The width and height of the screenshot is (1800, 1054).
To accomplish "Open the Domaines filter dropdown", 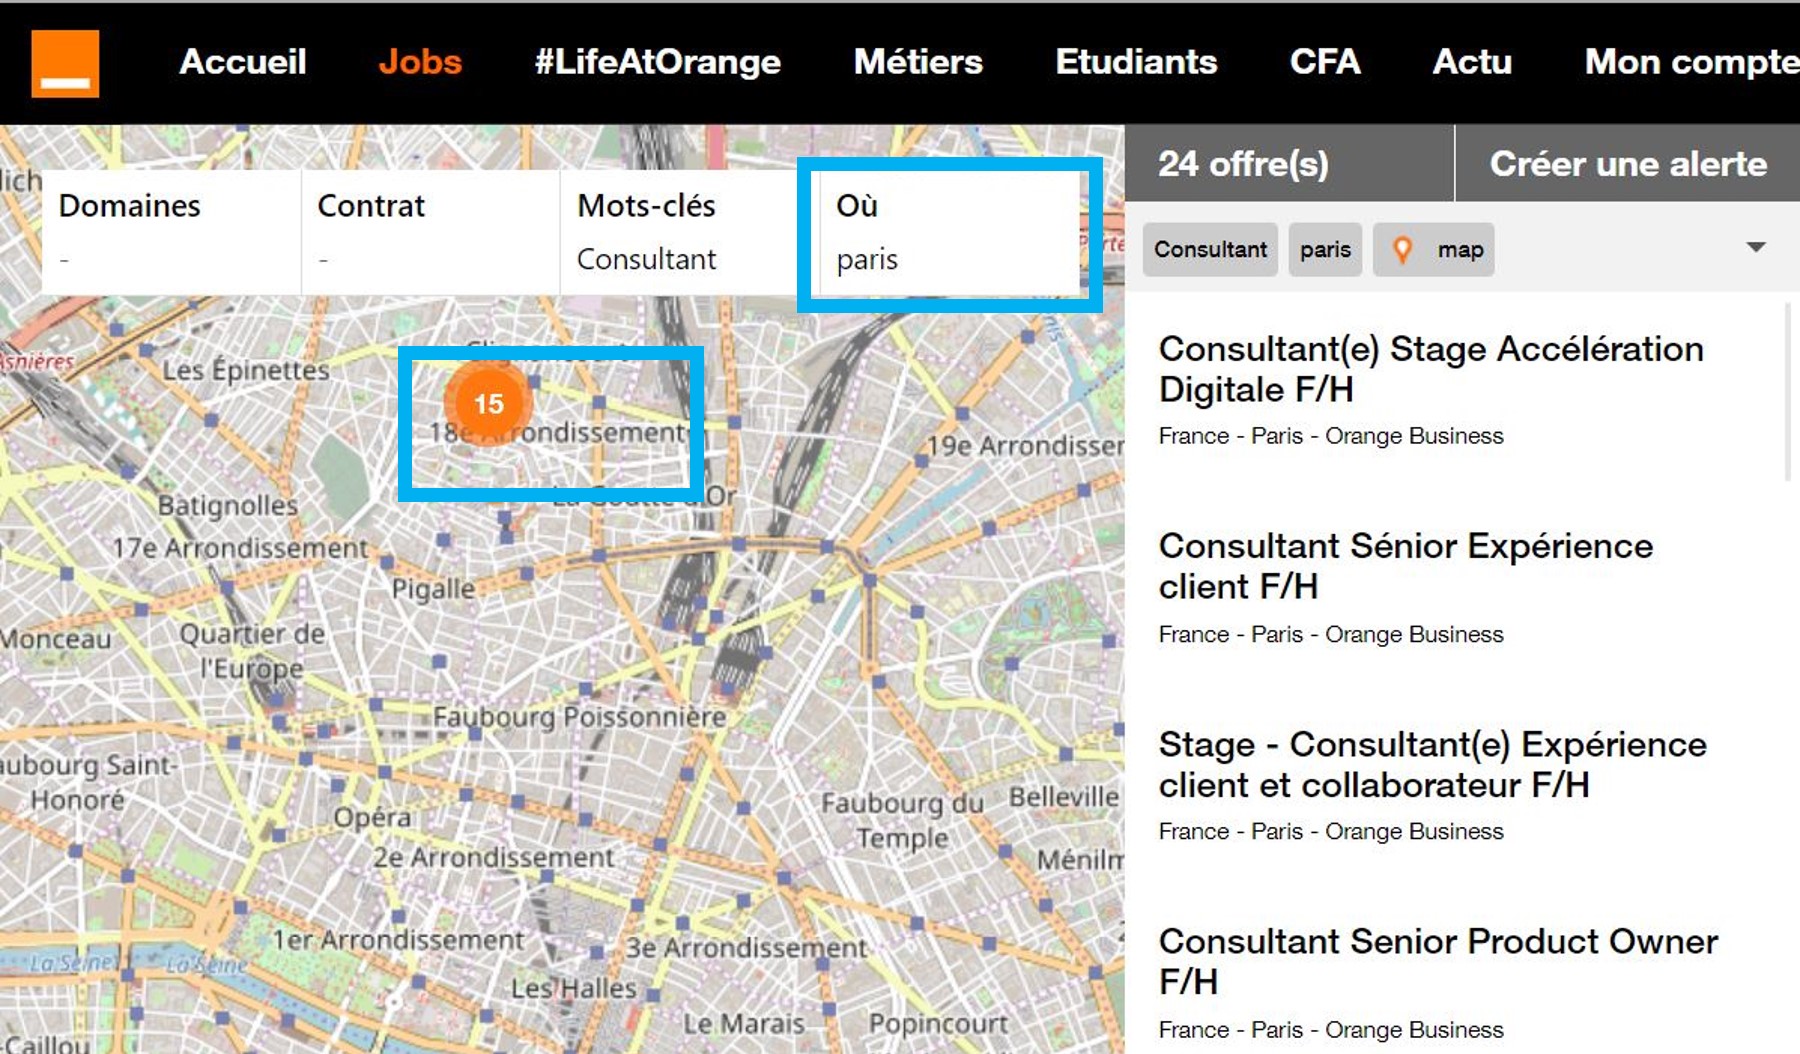I will coord(170,232).
